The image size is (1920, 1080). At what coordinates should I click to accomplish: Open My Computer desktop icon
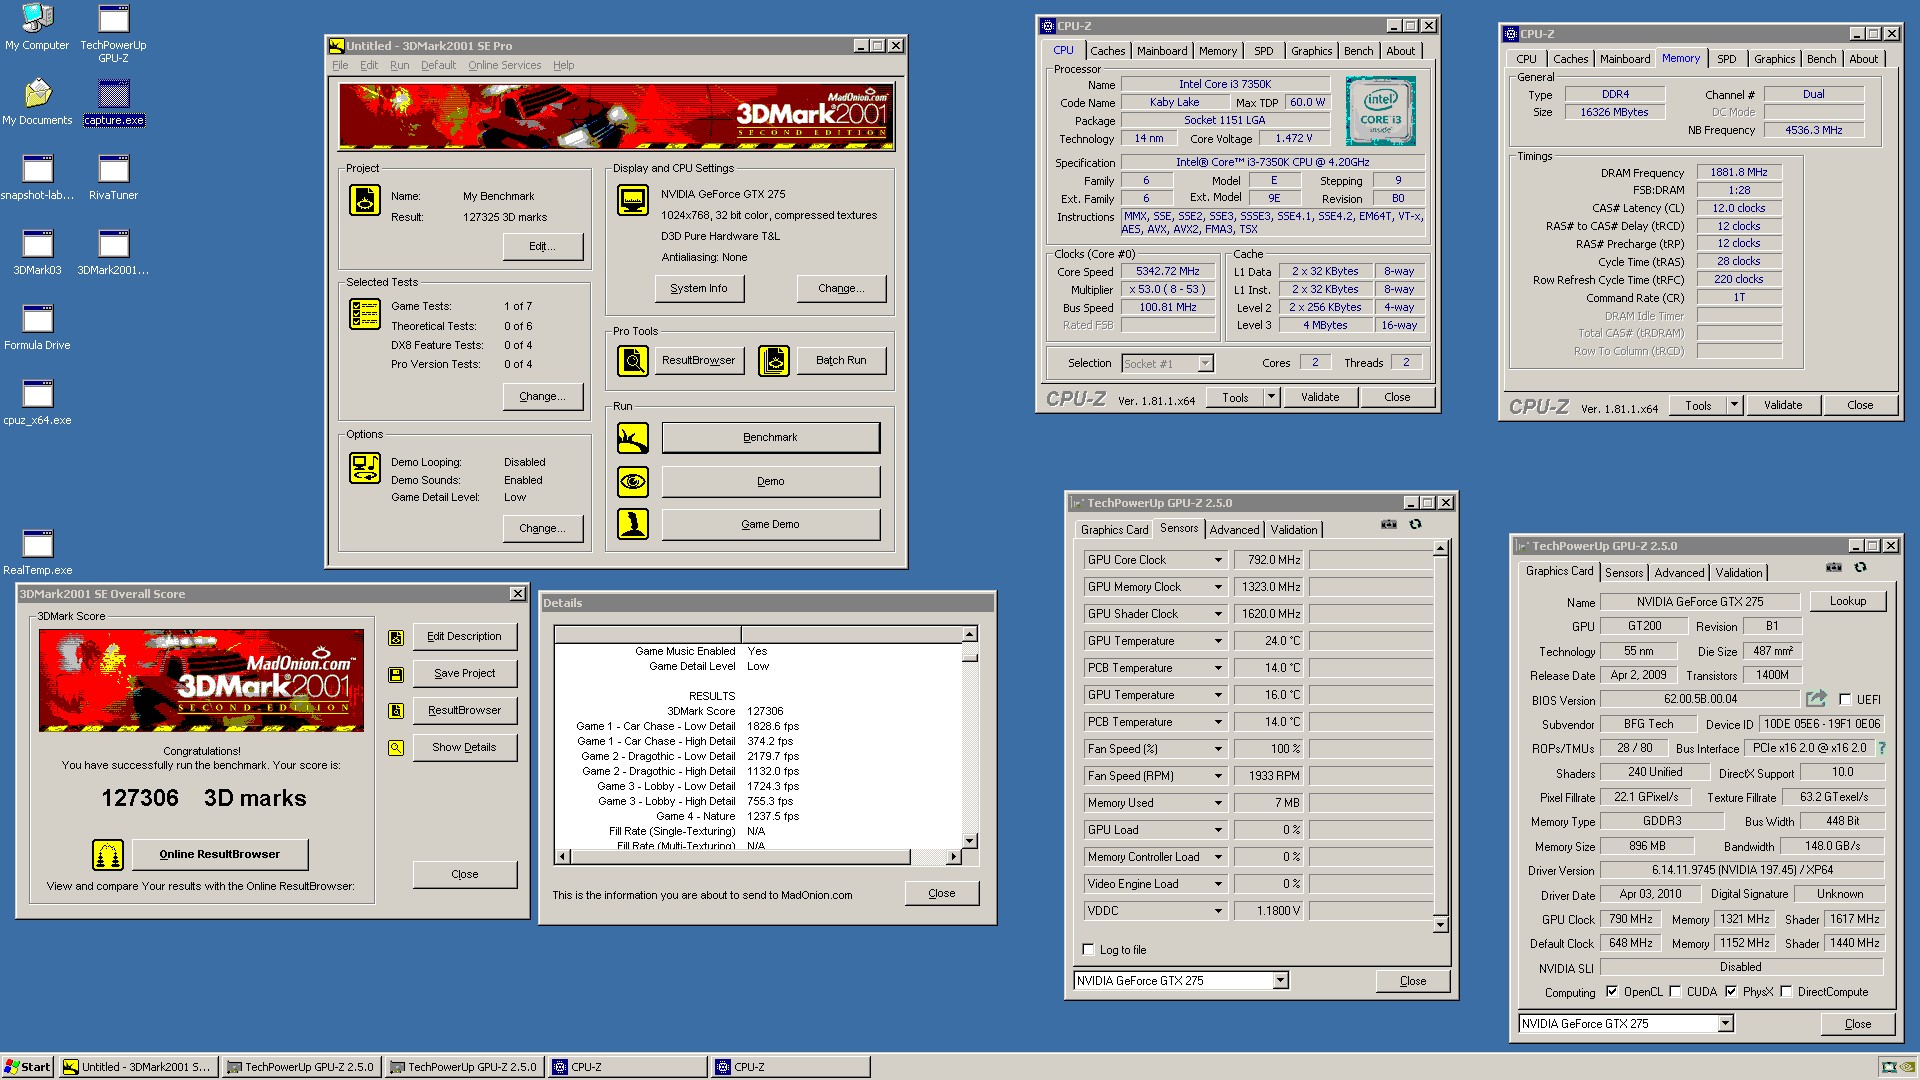coord(37,26)
